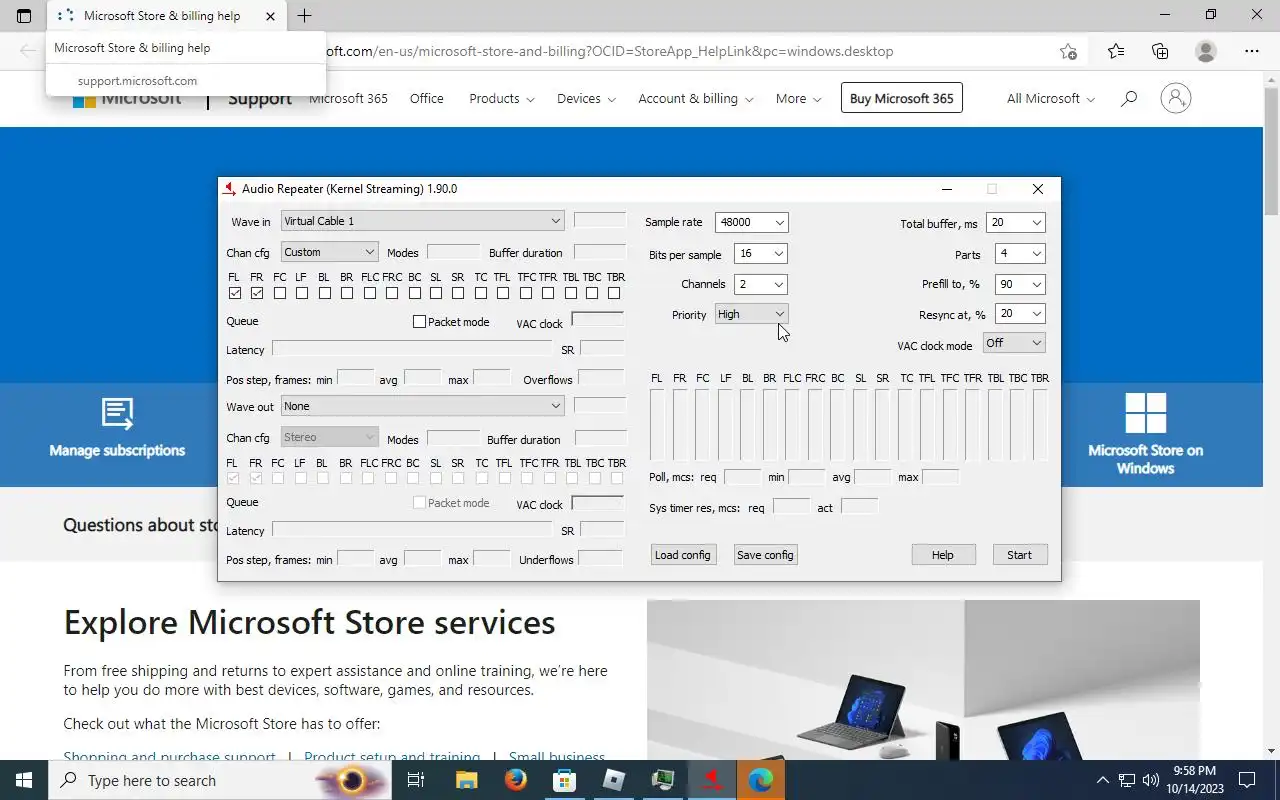Open the Wave out device dropdown
The width and height of the screenshot is (1280, 800).
(x=422, y=406)
